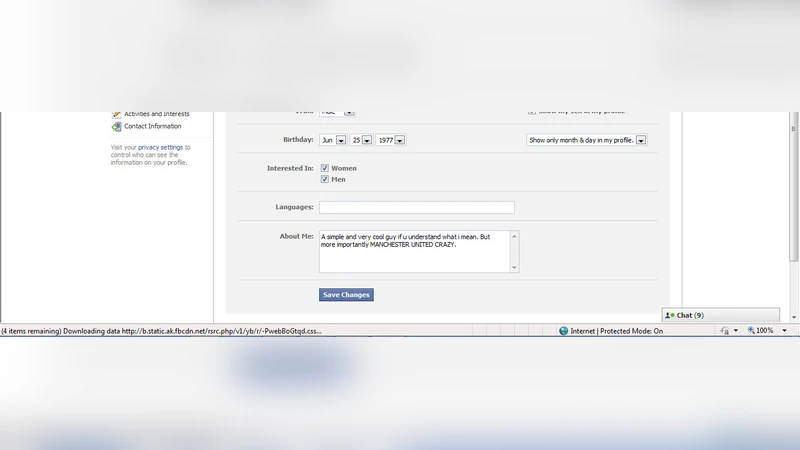The image size is (800, 450).
Task: Click the Chat person status icon
Action: [x=669, y=315]
